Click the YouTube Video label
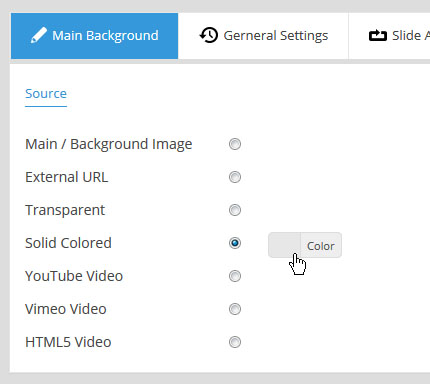Image resolution: width=430 pixels, height=384 pixels. coord(74,276)
